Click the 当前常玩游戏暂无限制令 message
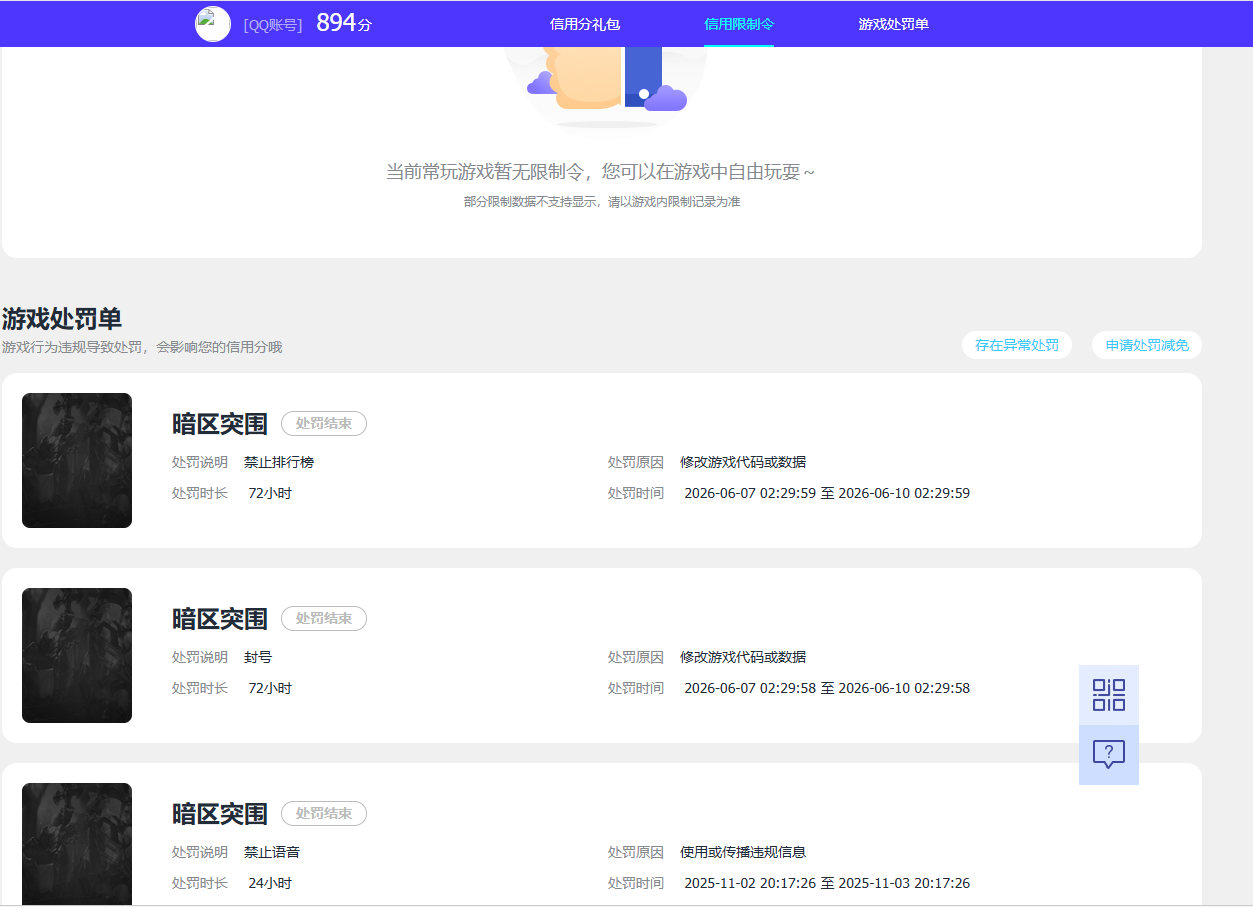The image size is (1253, 908). (x=601, y=172)
